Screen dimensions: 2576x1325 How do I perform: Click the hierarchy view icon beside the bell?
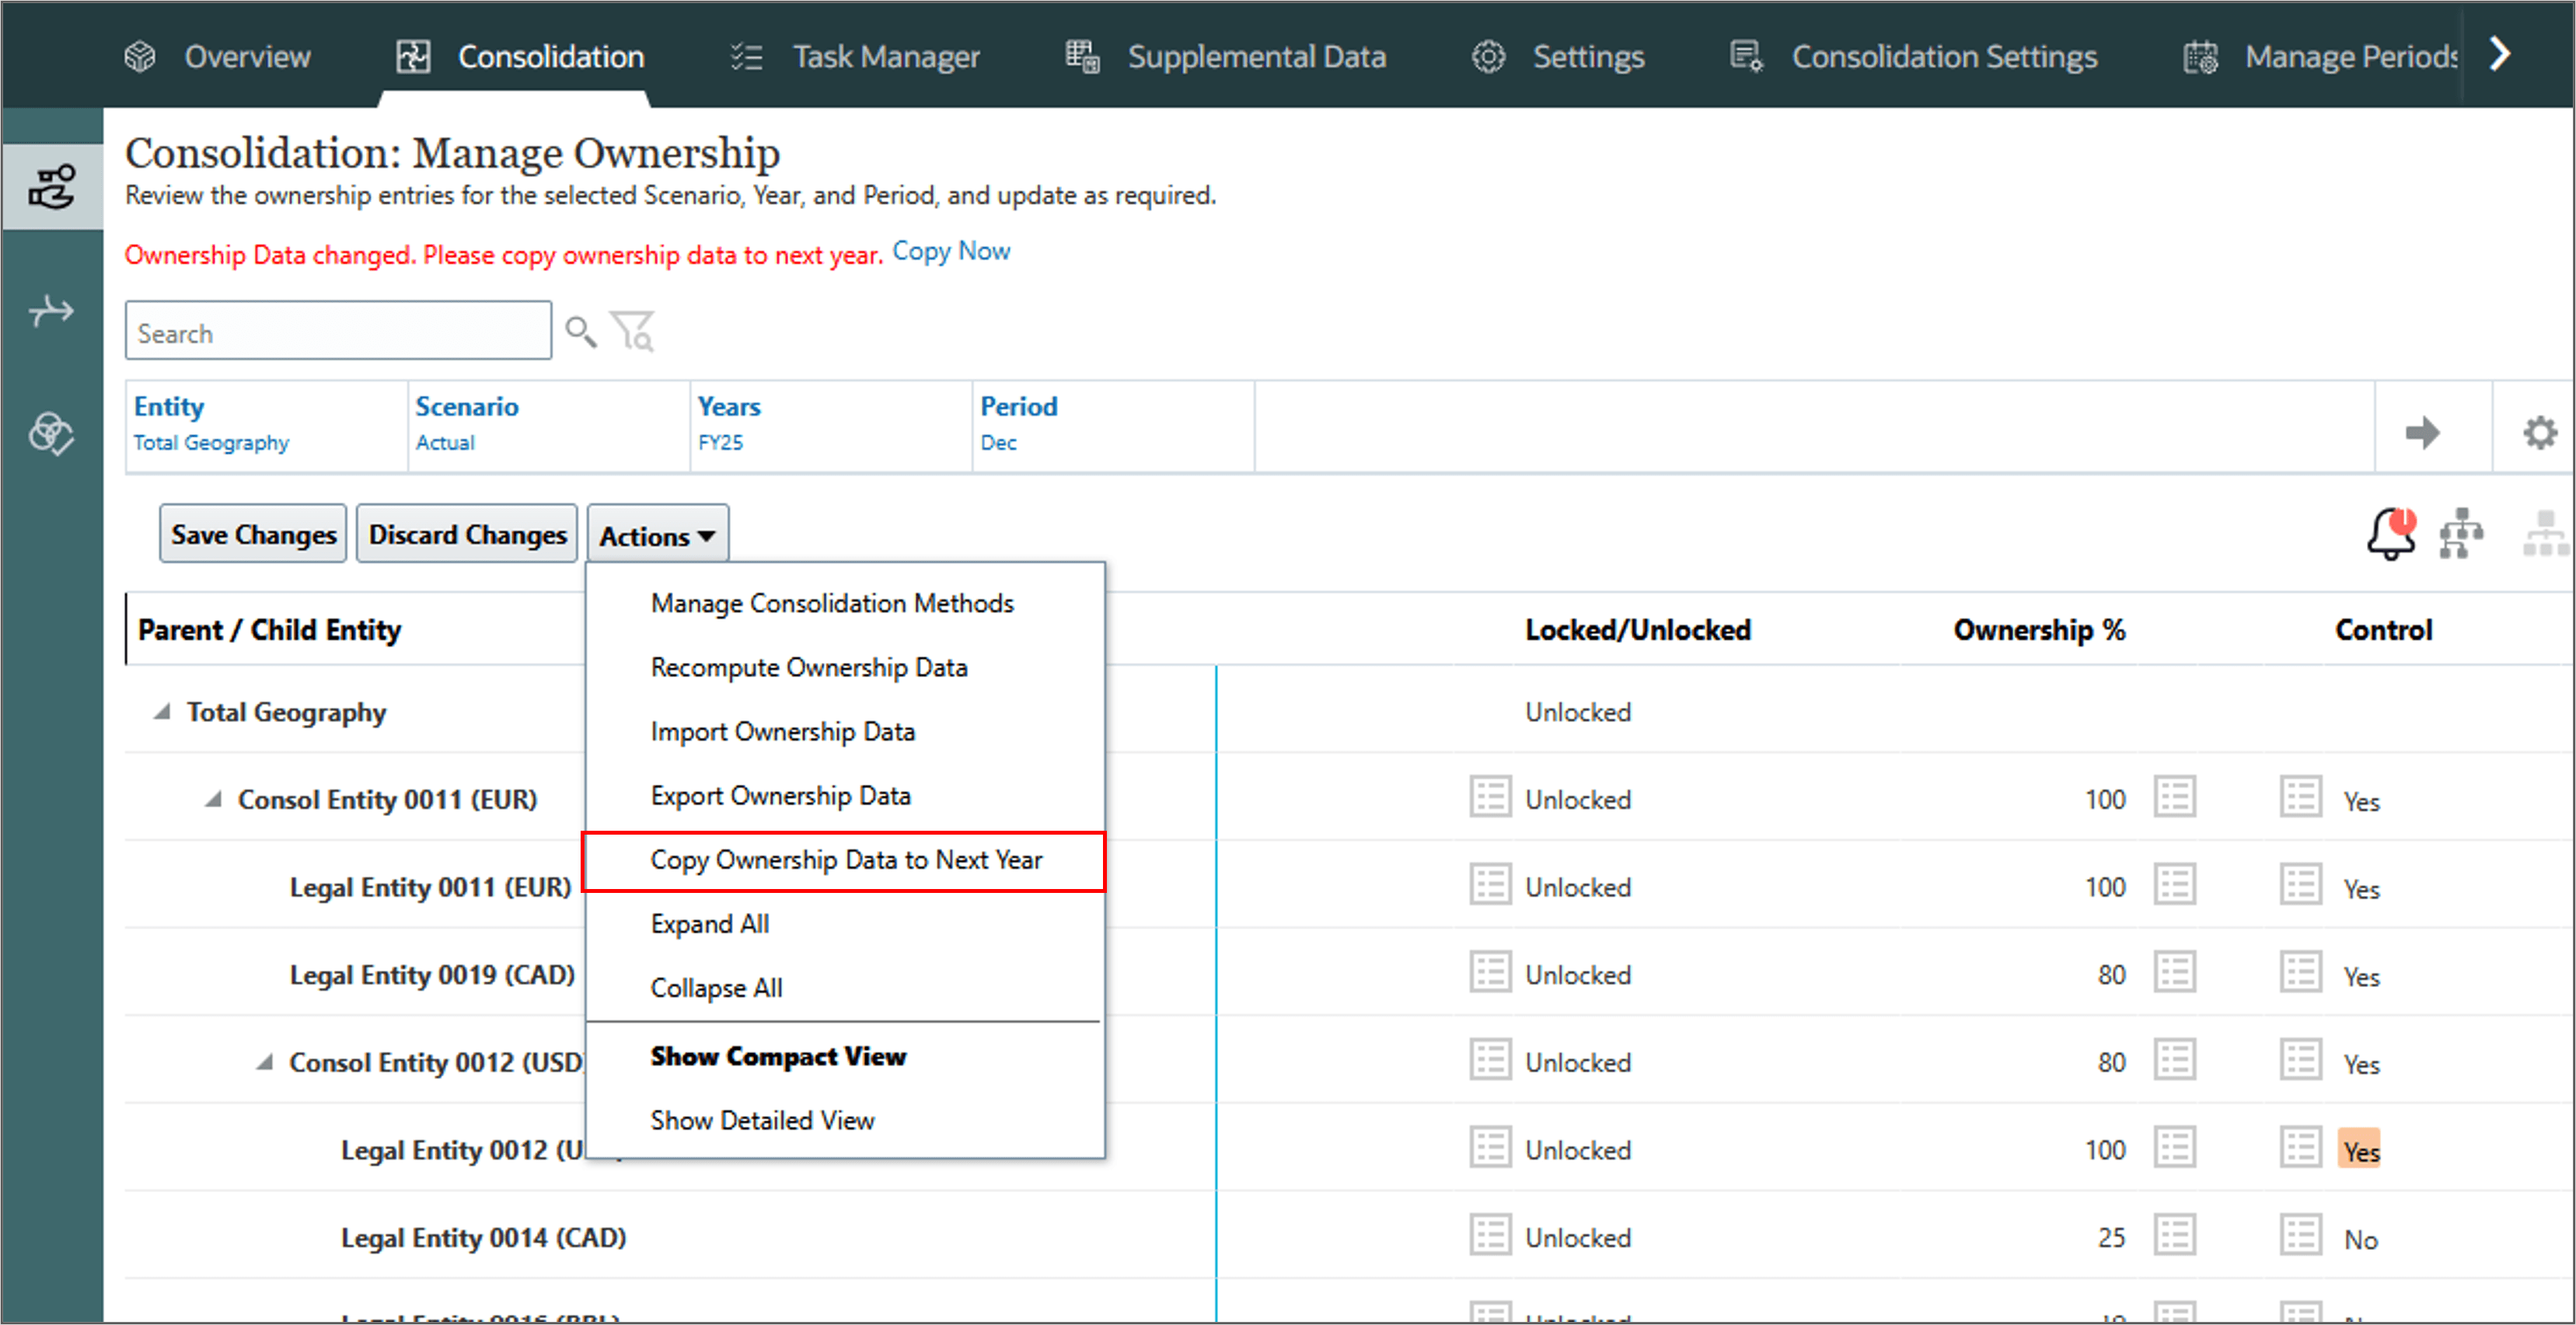(2460, 535)
